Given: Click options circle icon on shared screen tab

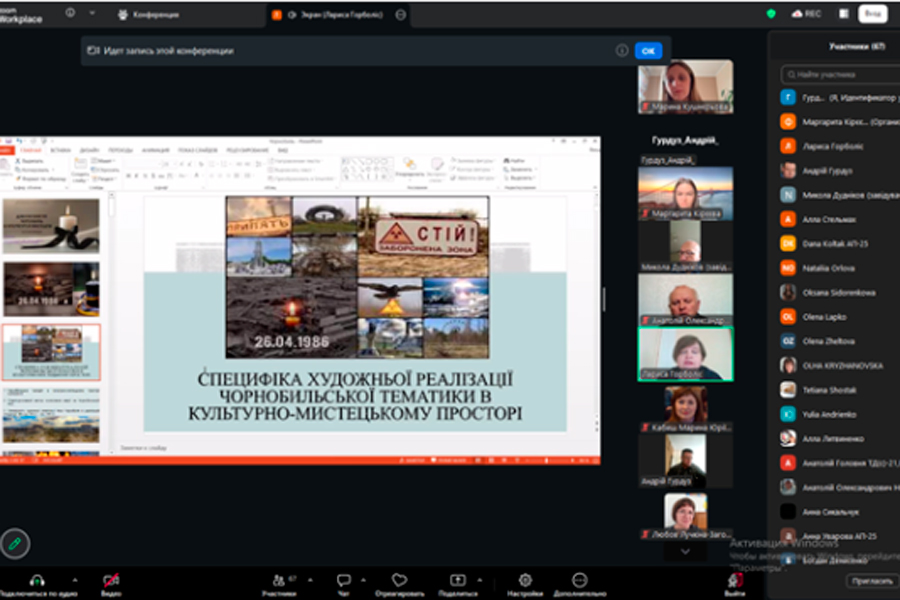Looking at the screenshot, I should coord(401,15).
